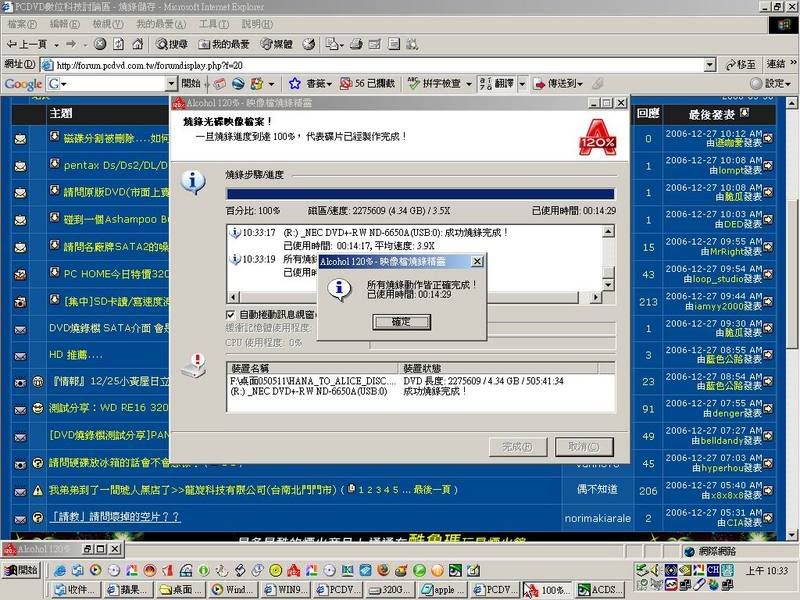Image resolution: width=800 pixels, height=600 pixels.
Task: Open the IE Help (說明) menu
Action: click(257, 23)
